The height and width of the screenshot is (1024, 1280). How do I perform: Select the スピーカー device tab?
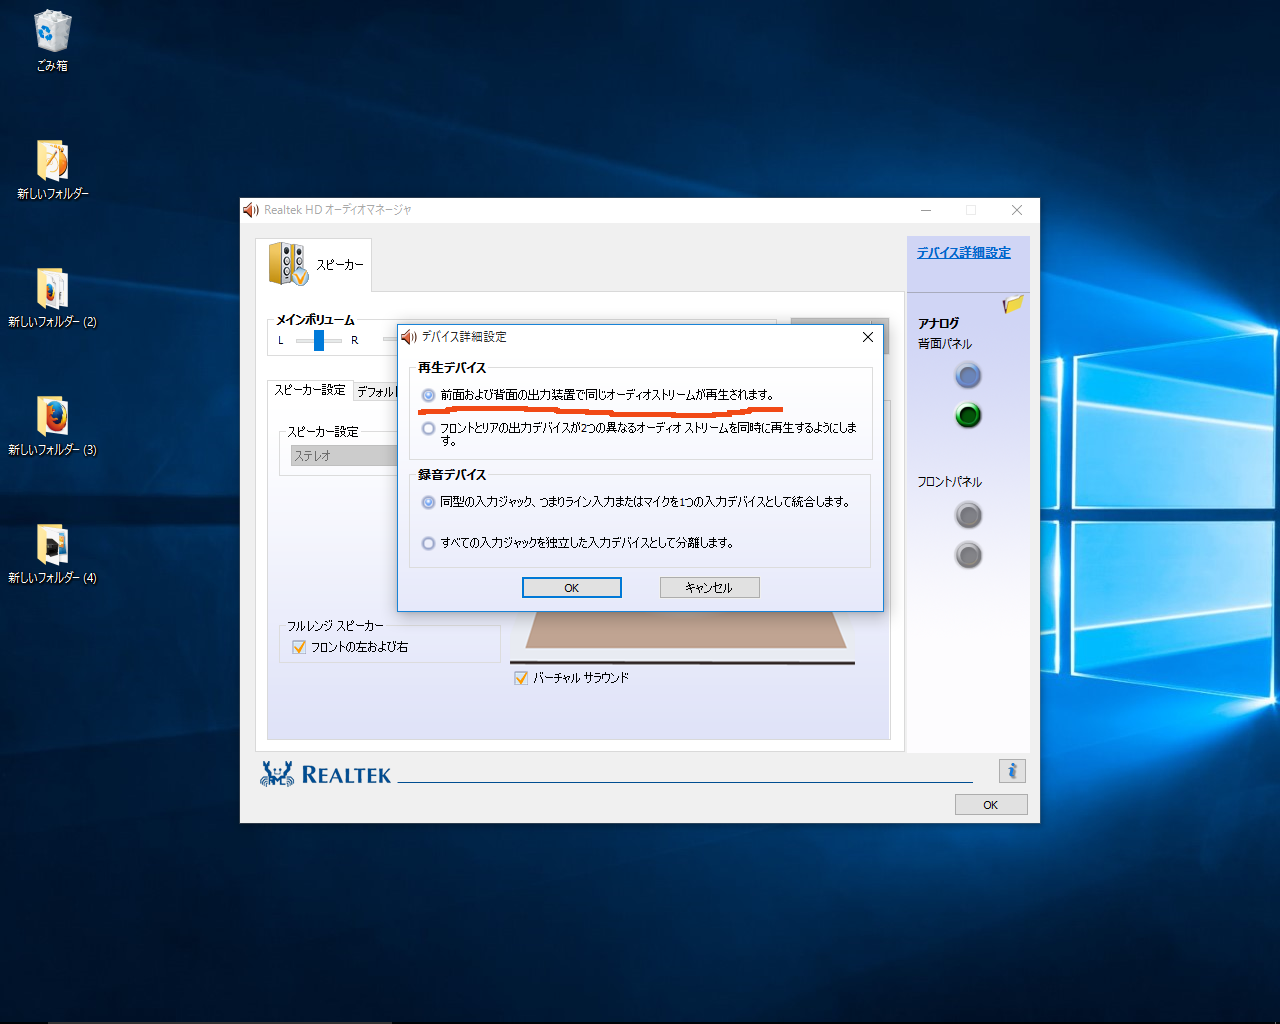(314, 265)
